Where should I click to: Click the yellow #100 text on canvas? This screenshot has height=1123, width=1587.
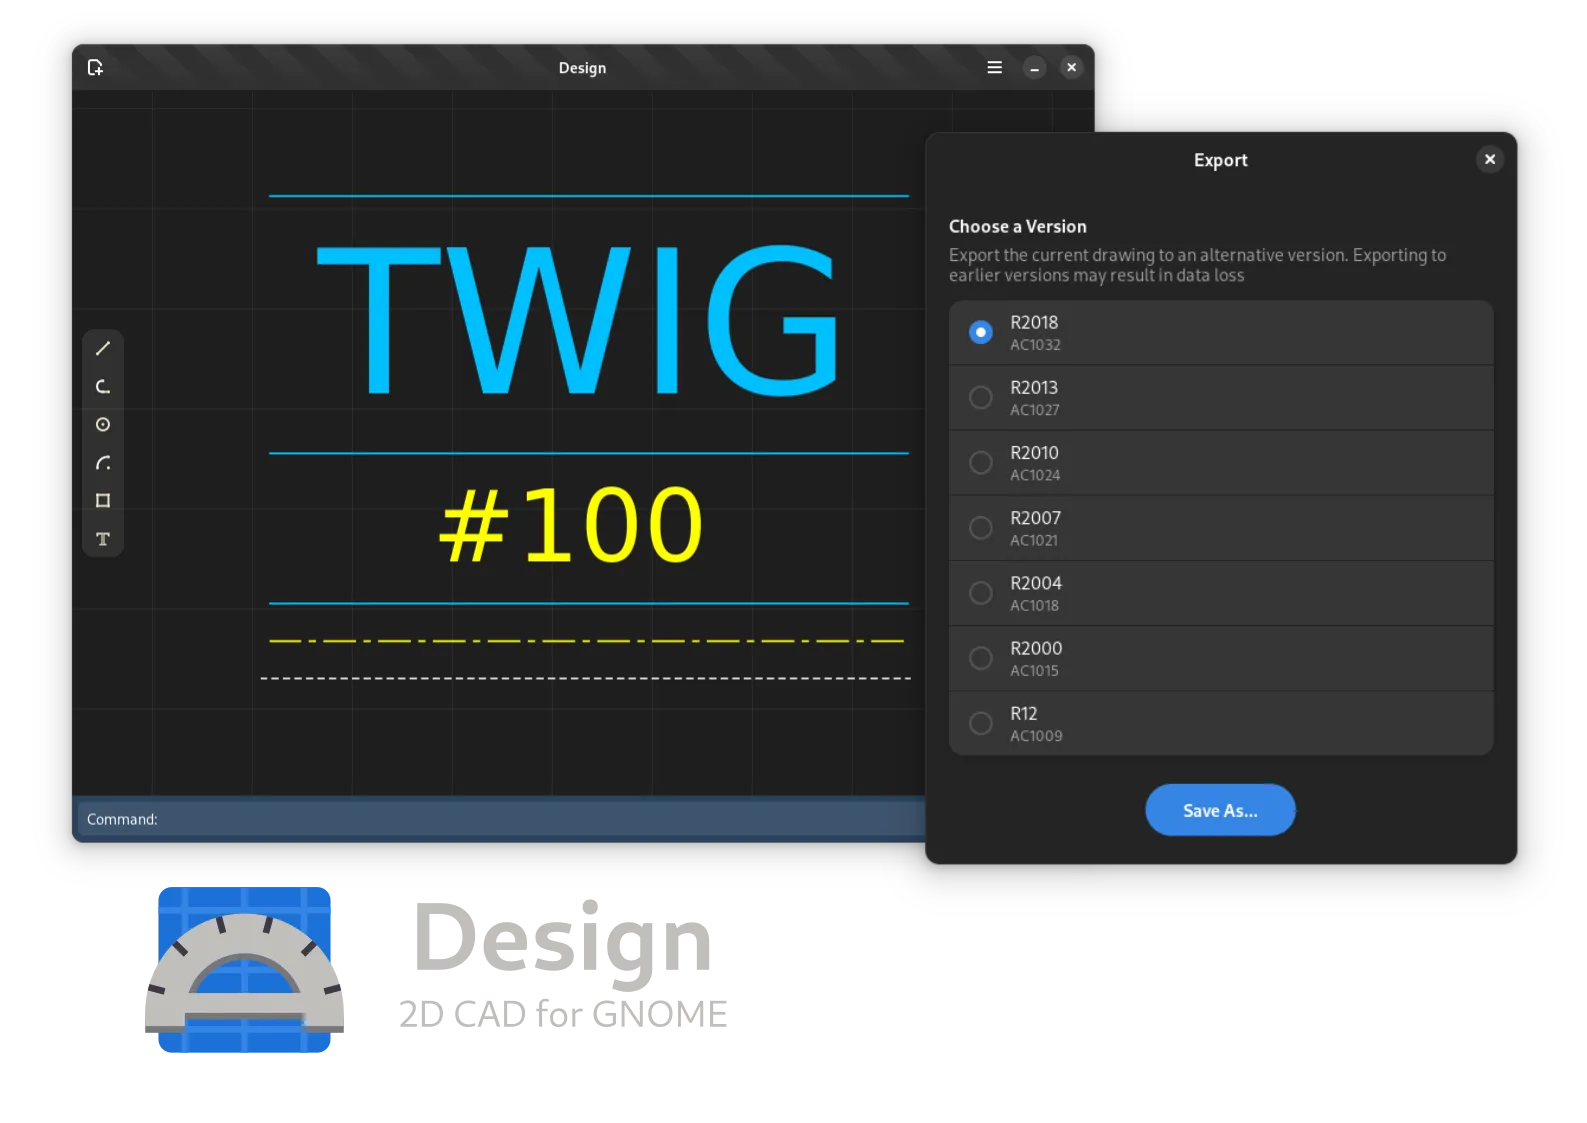571,525
